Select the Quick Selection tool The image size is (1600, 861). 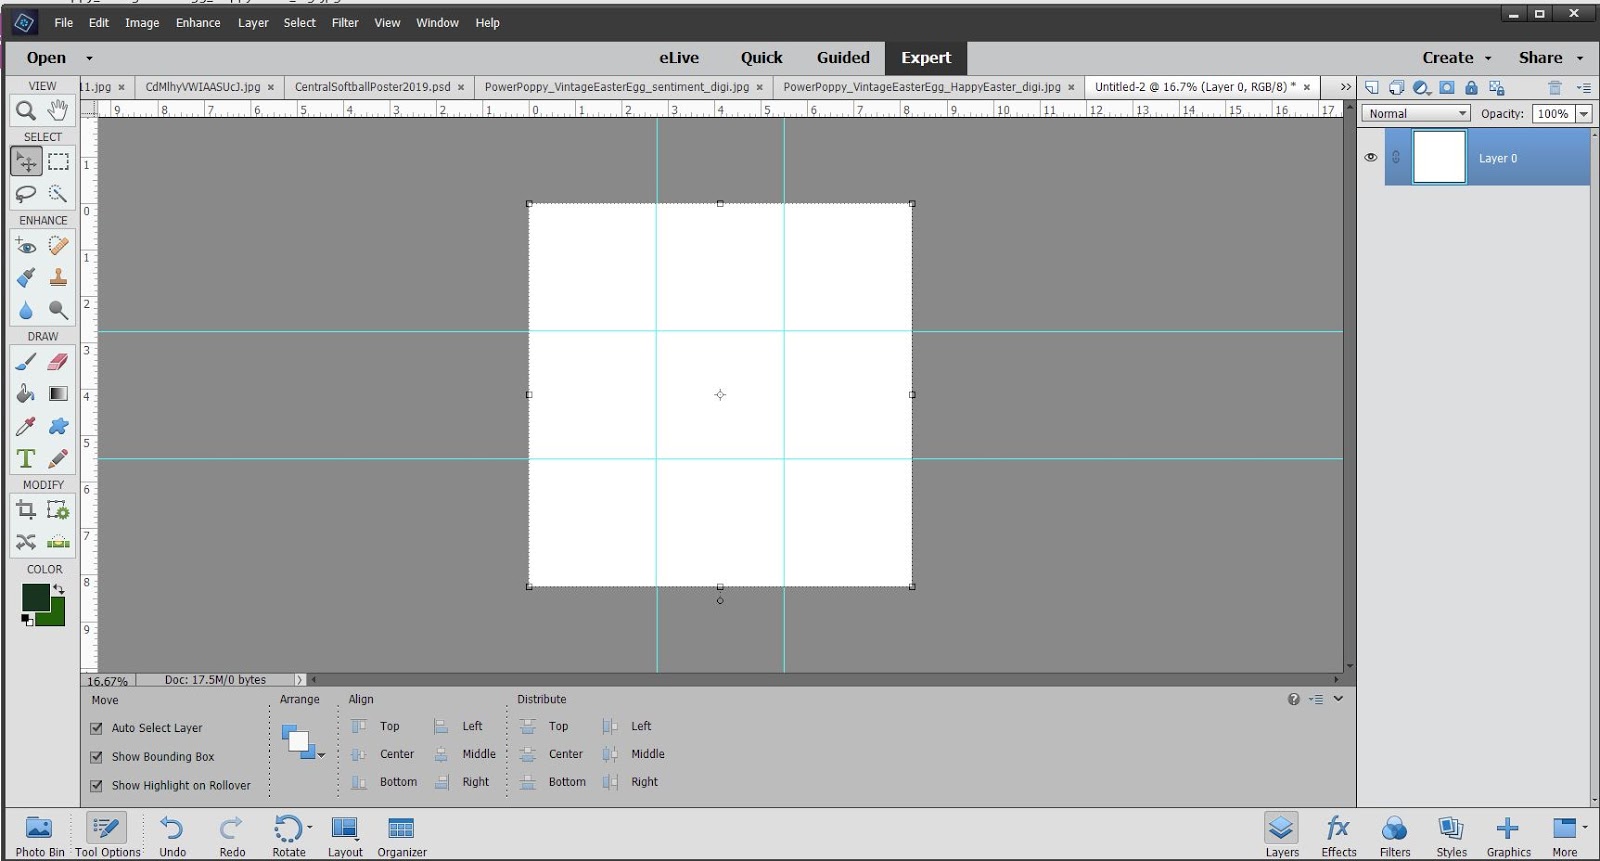[59, 194]
